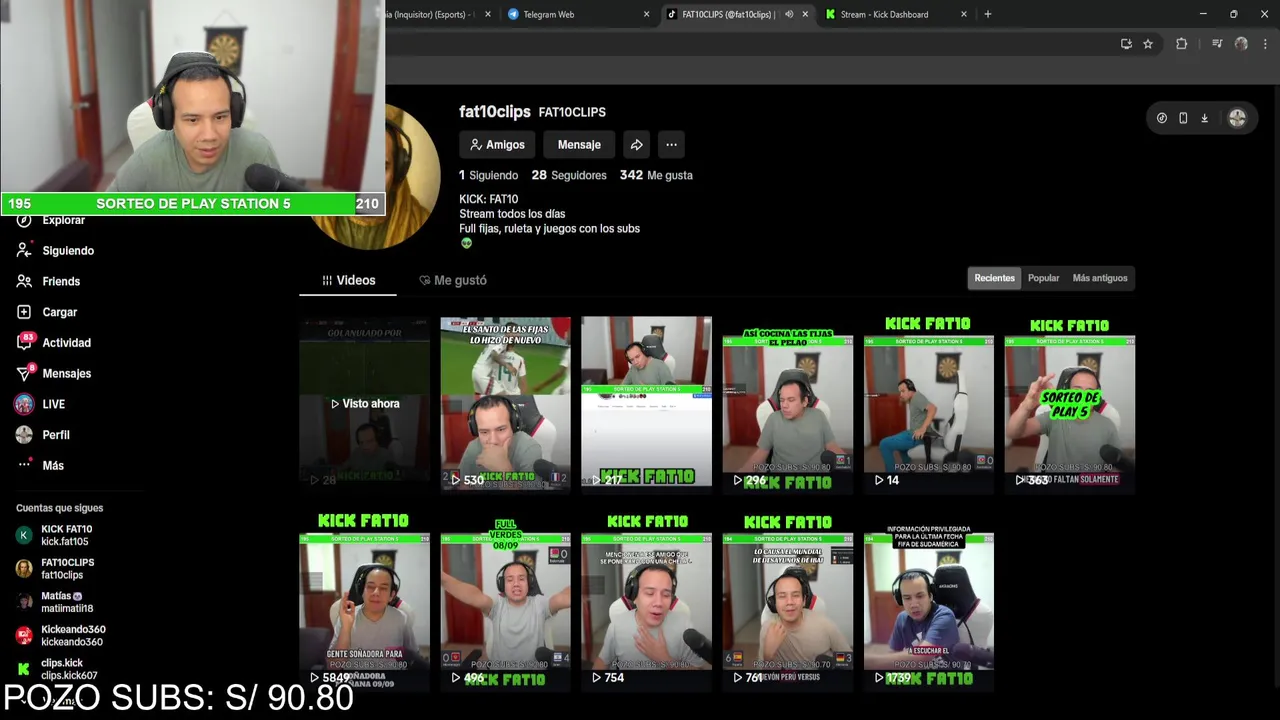
Task: Open Actividad notifications with 83 badge
Action: [x=54, y=343]
